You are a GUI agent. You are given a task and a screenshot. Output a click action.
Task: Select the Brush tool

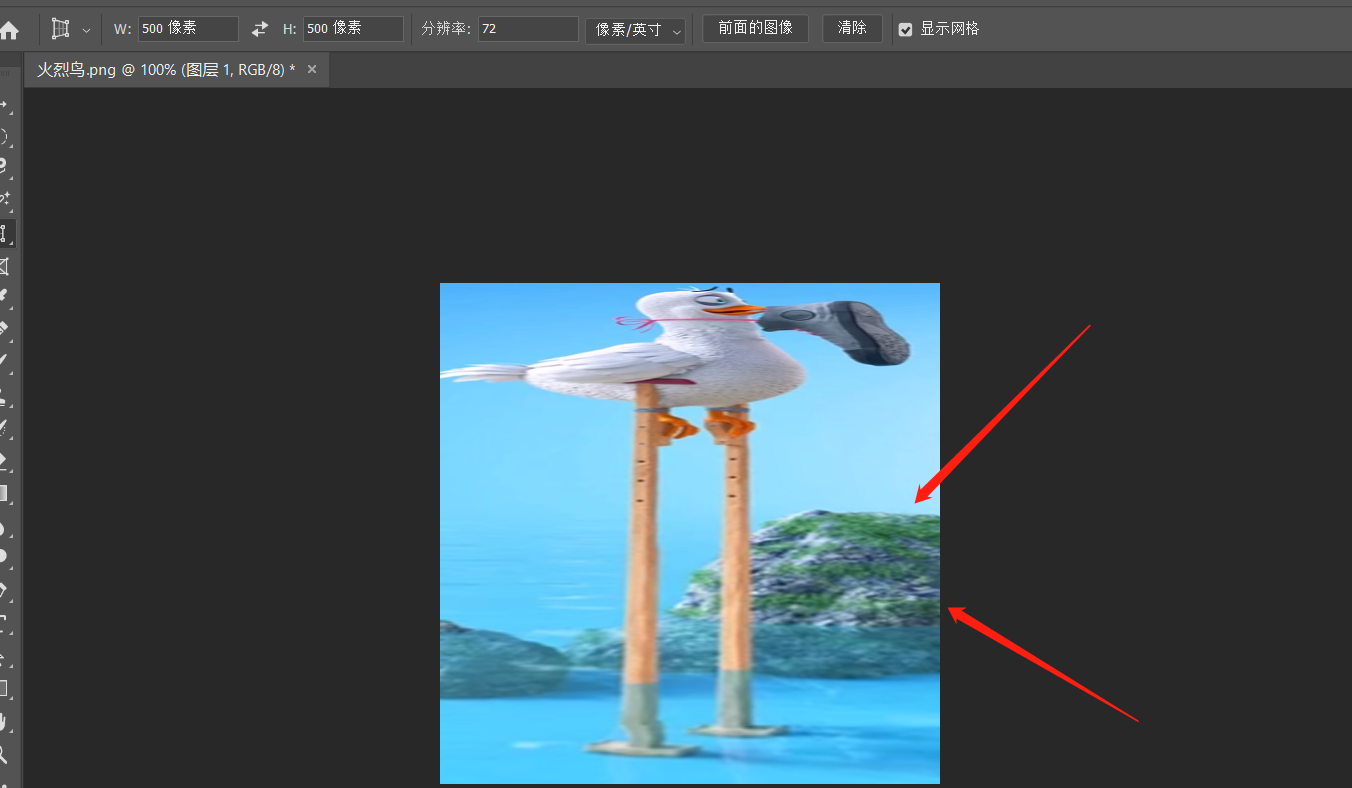coord(4,361)
